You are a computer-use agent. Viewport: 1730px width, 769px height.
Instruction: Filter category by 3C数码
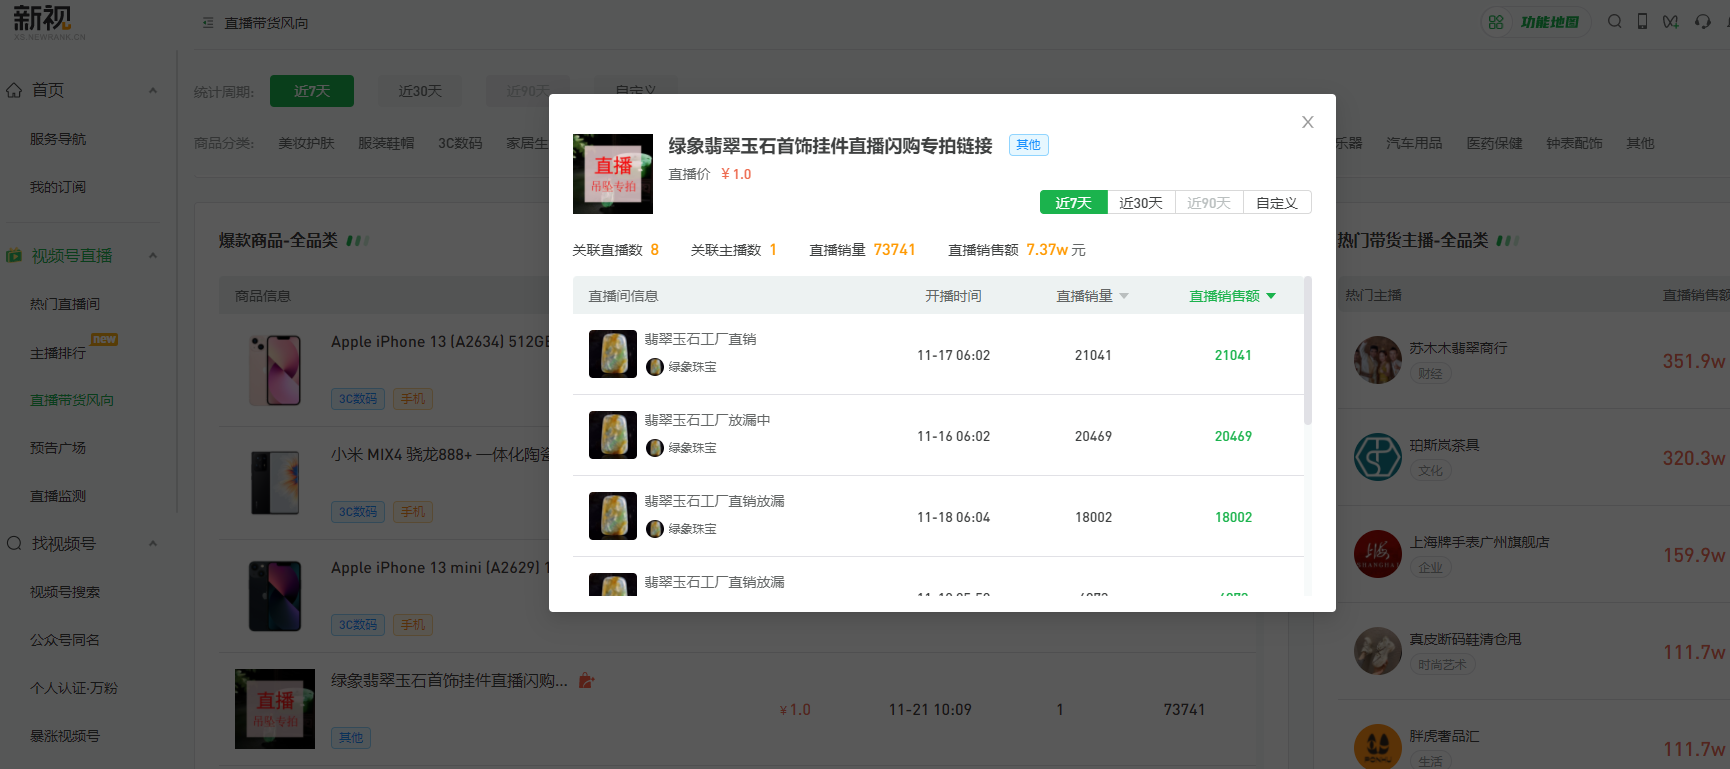[x=460, y=143]
